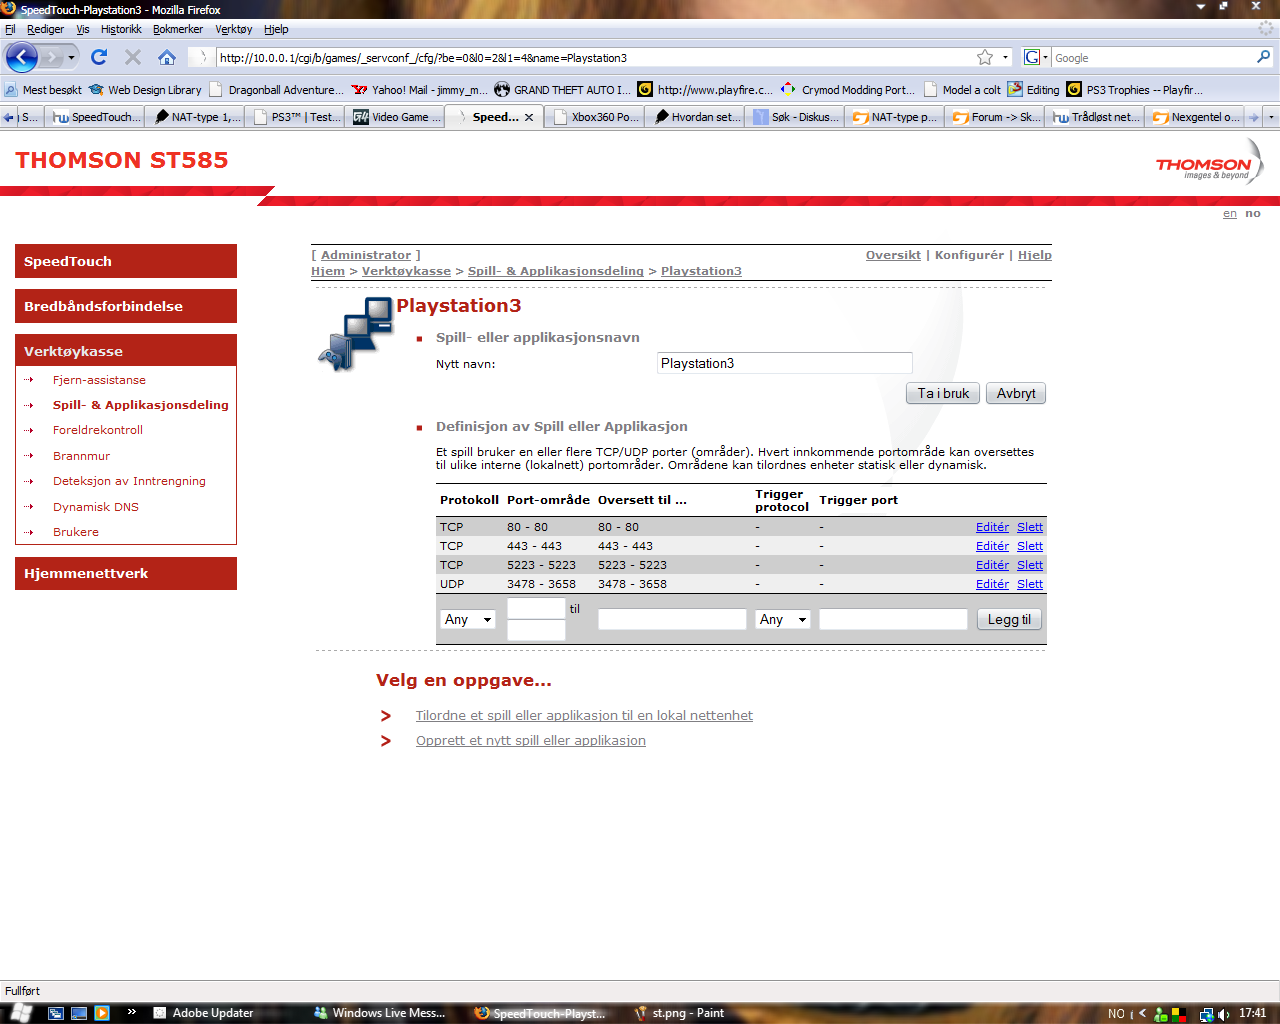Open the search engine selector dropdown
Viewport: 1280px width, 1024px height.
click(x=1037, y=57)
